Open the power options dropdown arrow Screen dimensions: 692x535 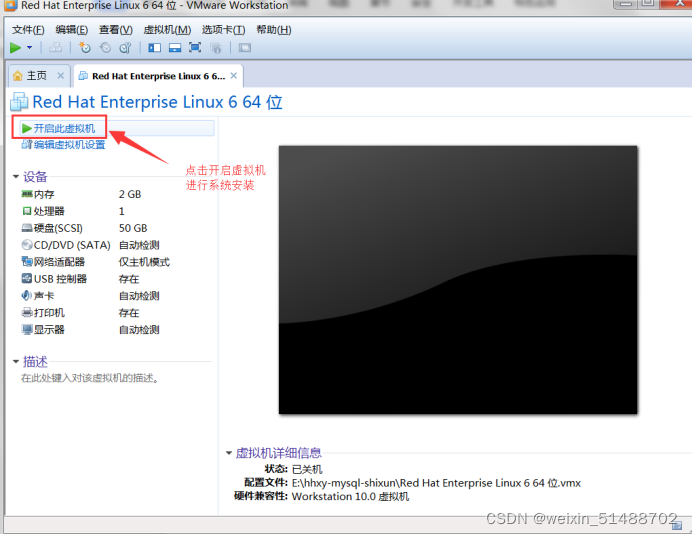pyautogui.click(x=30, y=48)
